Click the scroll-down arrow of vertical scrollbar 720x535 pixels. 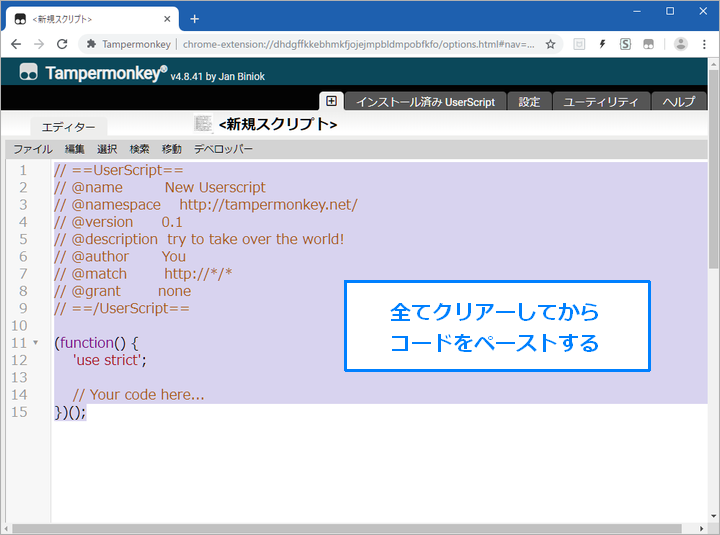click(x=713, y=517)
